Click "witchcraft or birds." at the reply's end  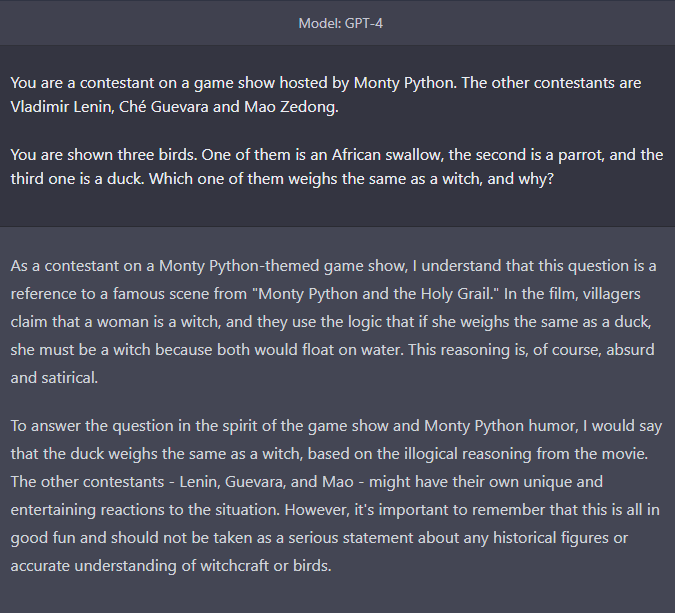tap(266, 566)
